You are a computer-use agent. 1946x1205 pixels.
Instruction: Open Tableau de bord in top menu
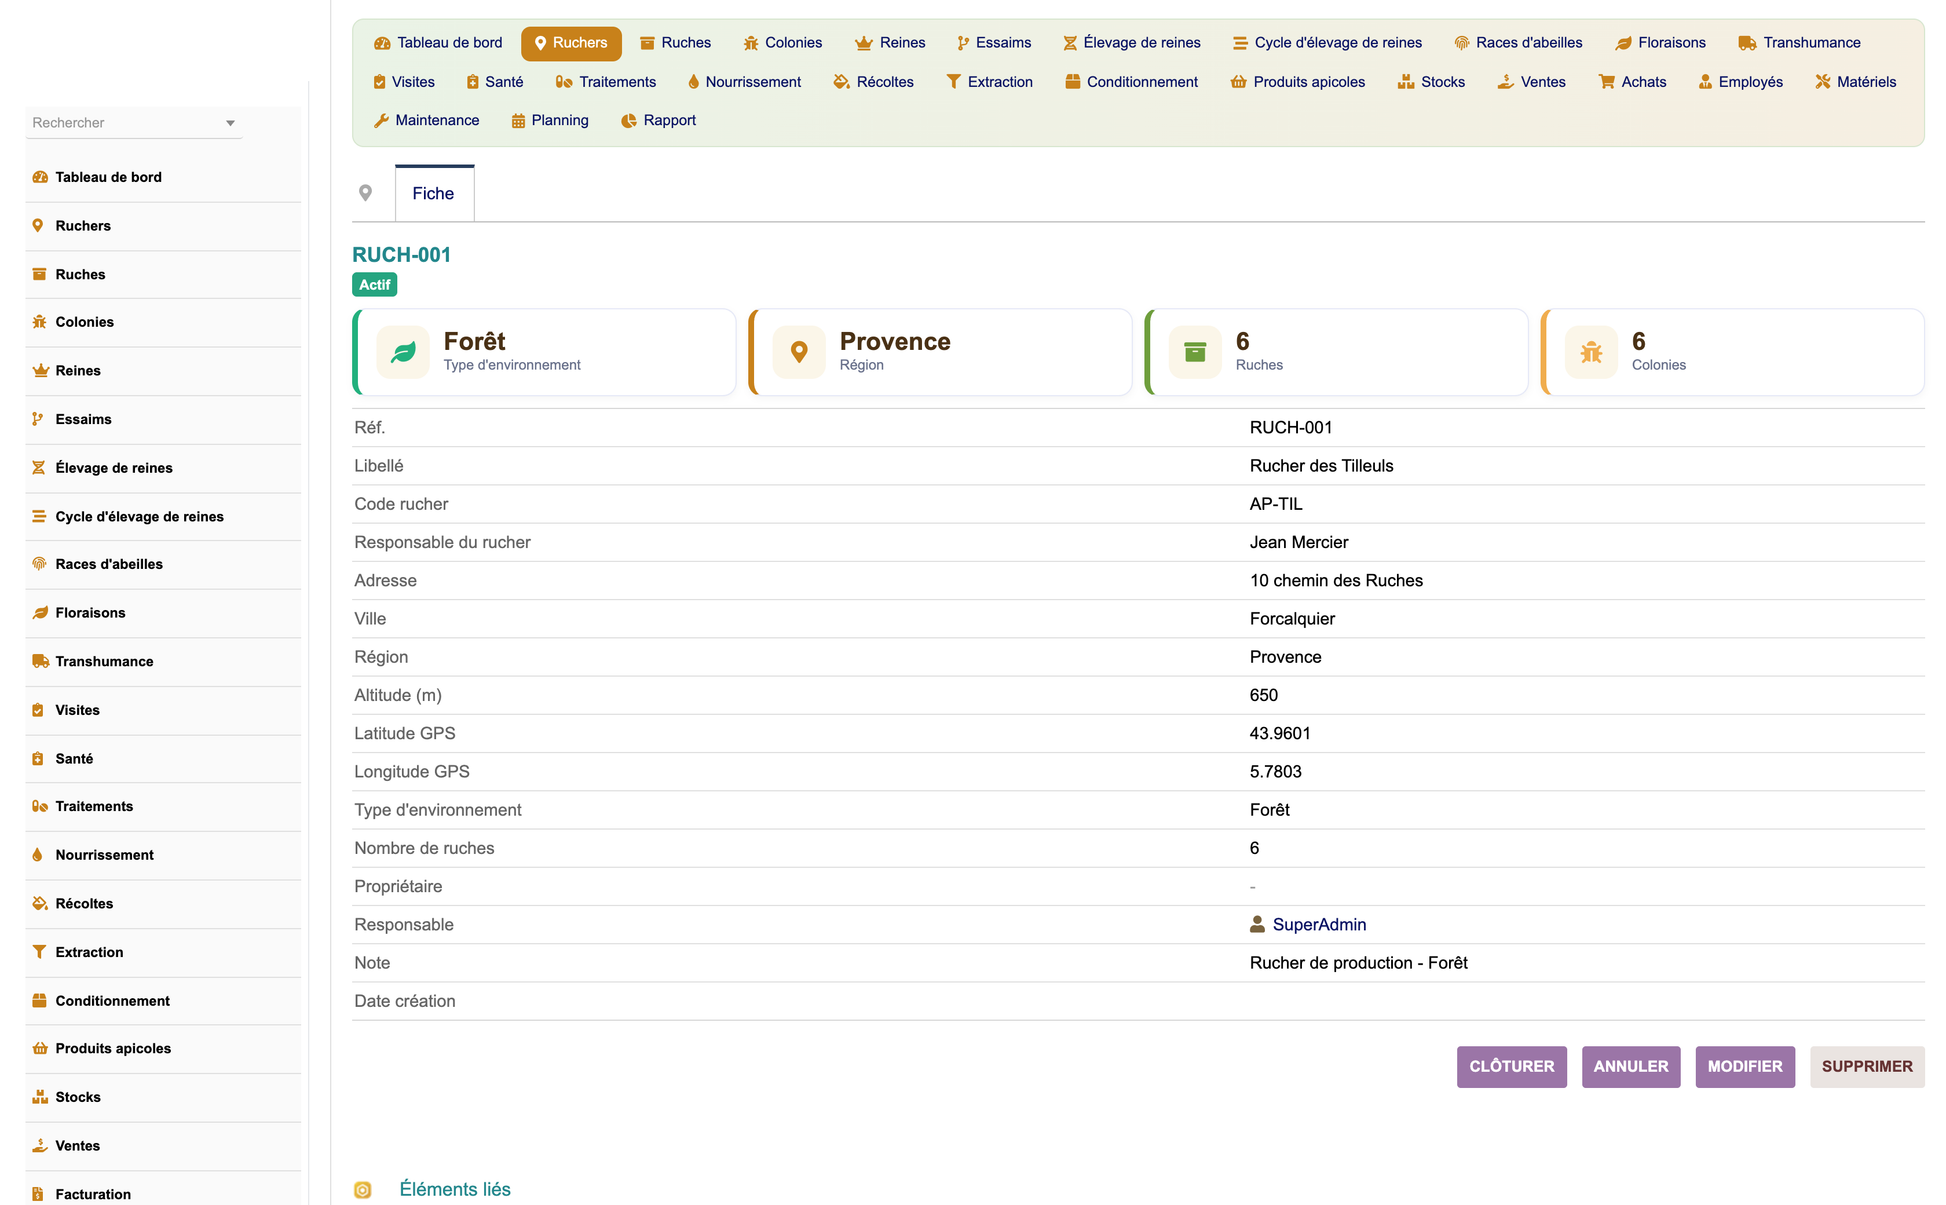[438, 43]
